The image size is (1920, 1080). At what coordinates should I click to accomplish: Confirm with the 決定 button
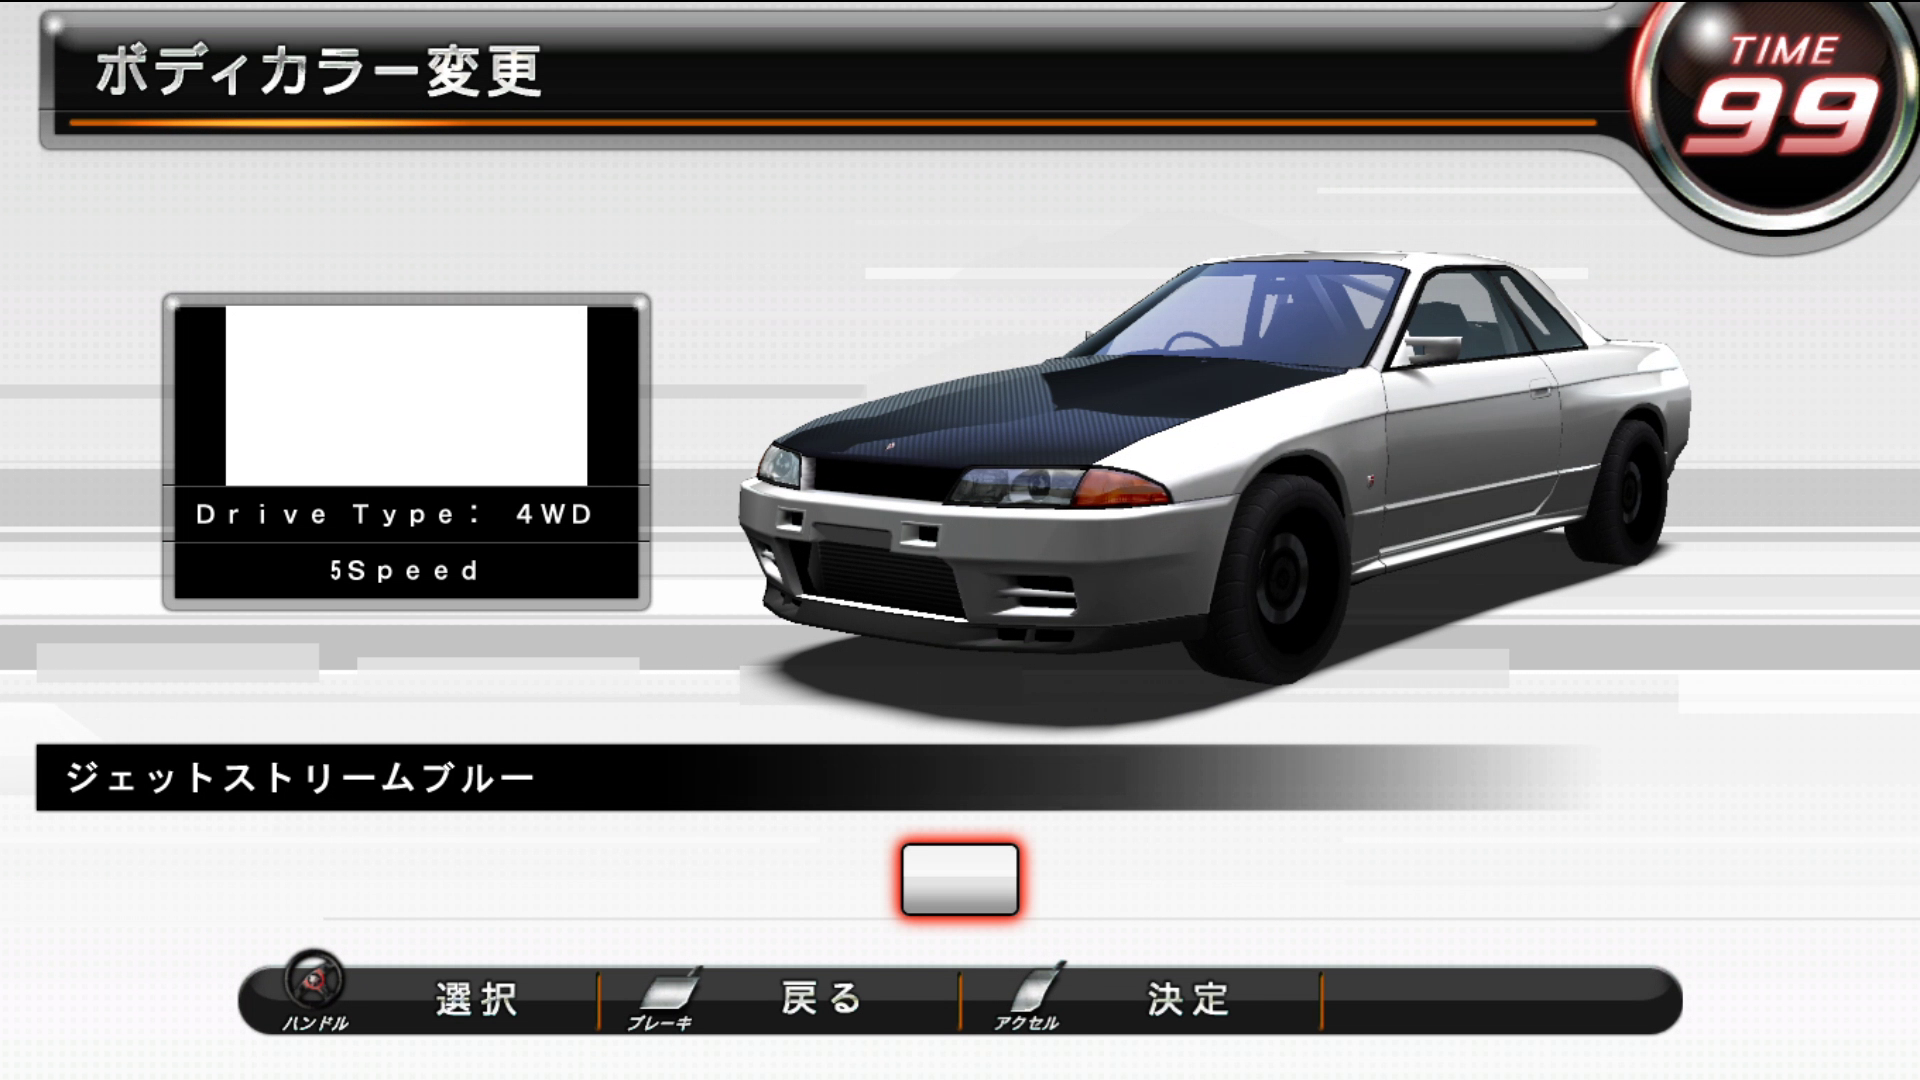coord(1188,999)
